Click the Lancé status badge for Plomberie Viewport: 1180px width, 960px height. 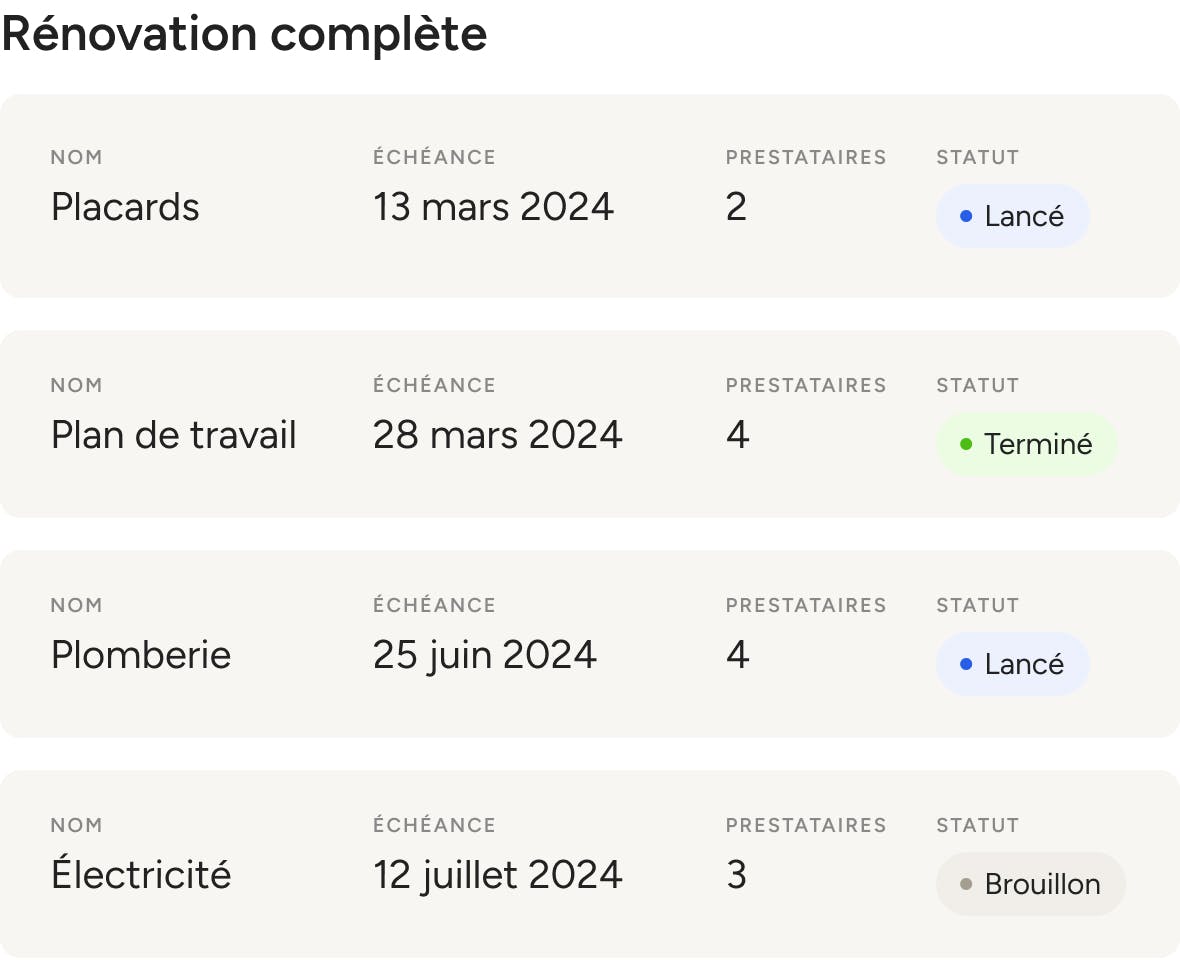pyautogui.click(x=1012, y=664)
